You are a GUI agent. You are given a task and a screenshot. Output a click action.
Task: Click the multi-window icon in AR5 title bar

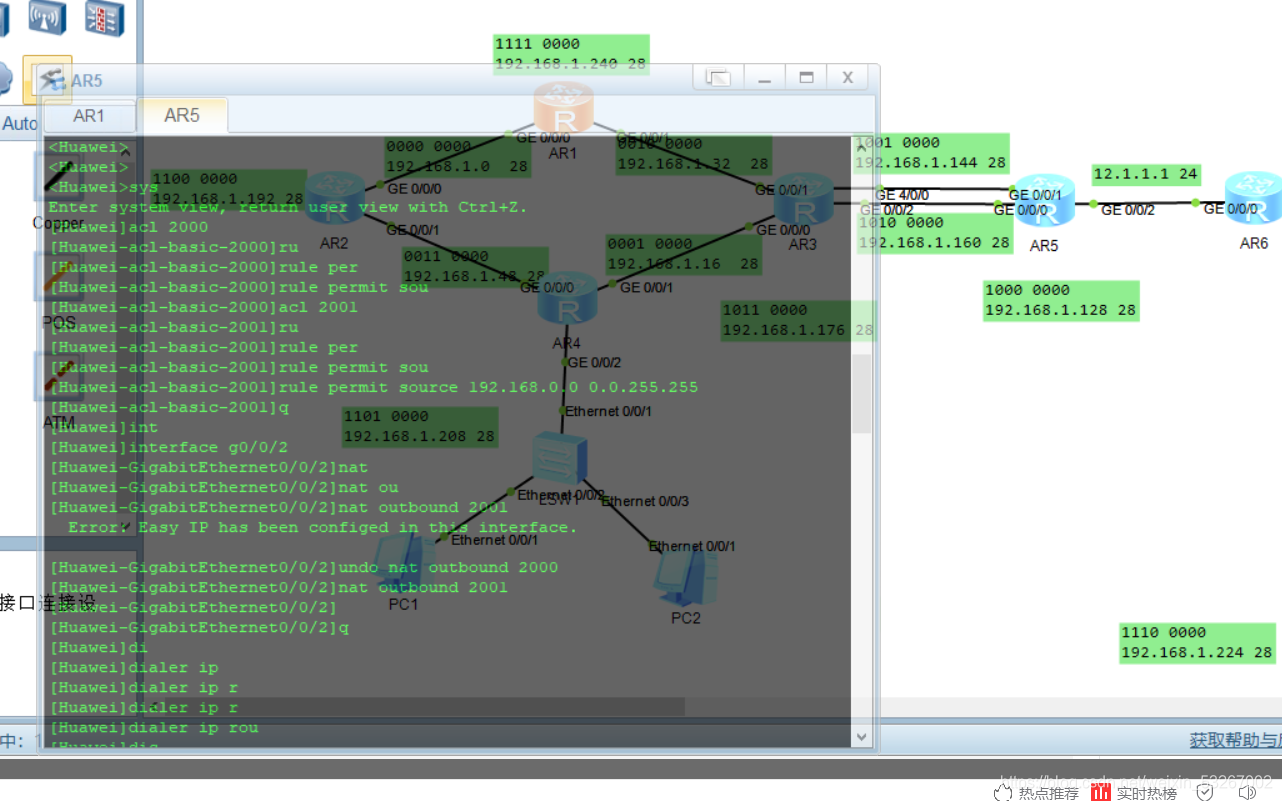tap(717, 77)
